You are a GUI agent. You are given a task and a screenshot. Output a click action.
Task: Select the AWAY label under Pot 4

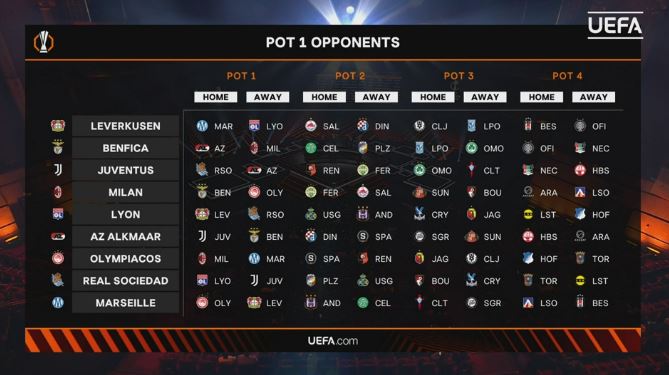coord(593,97)
